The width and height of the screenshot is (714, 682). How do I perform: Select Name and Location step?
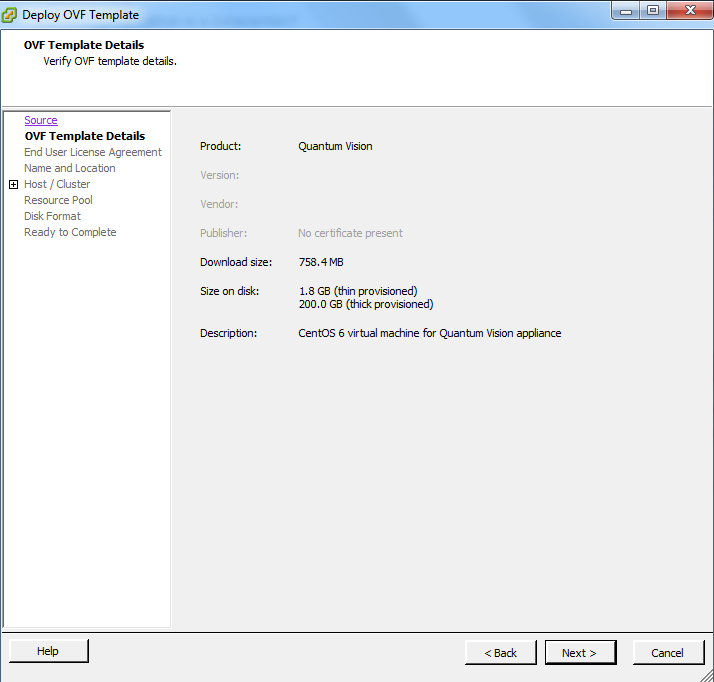pos(70,168)
